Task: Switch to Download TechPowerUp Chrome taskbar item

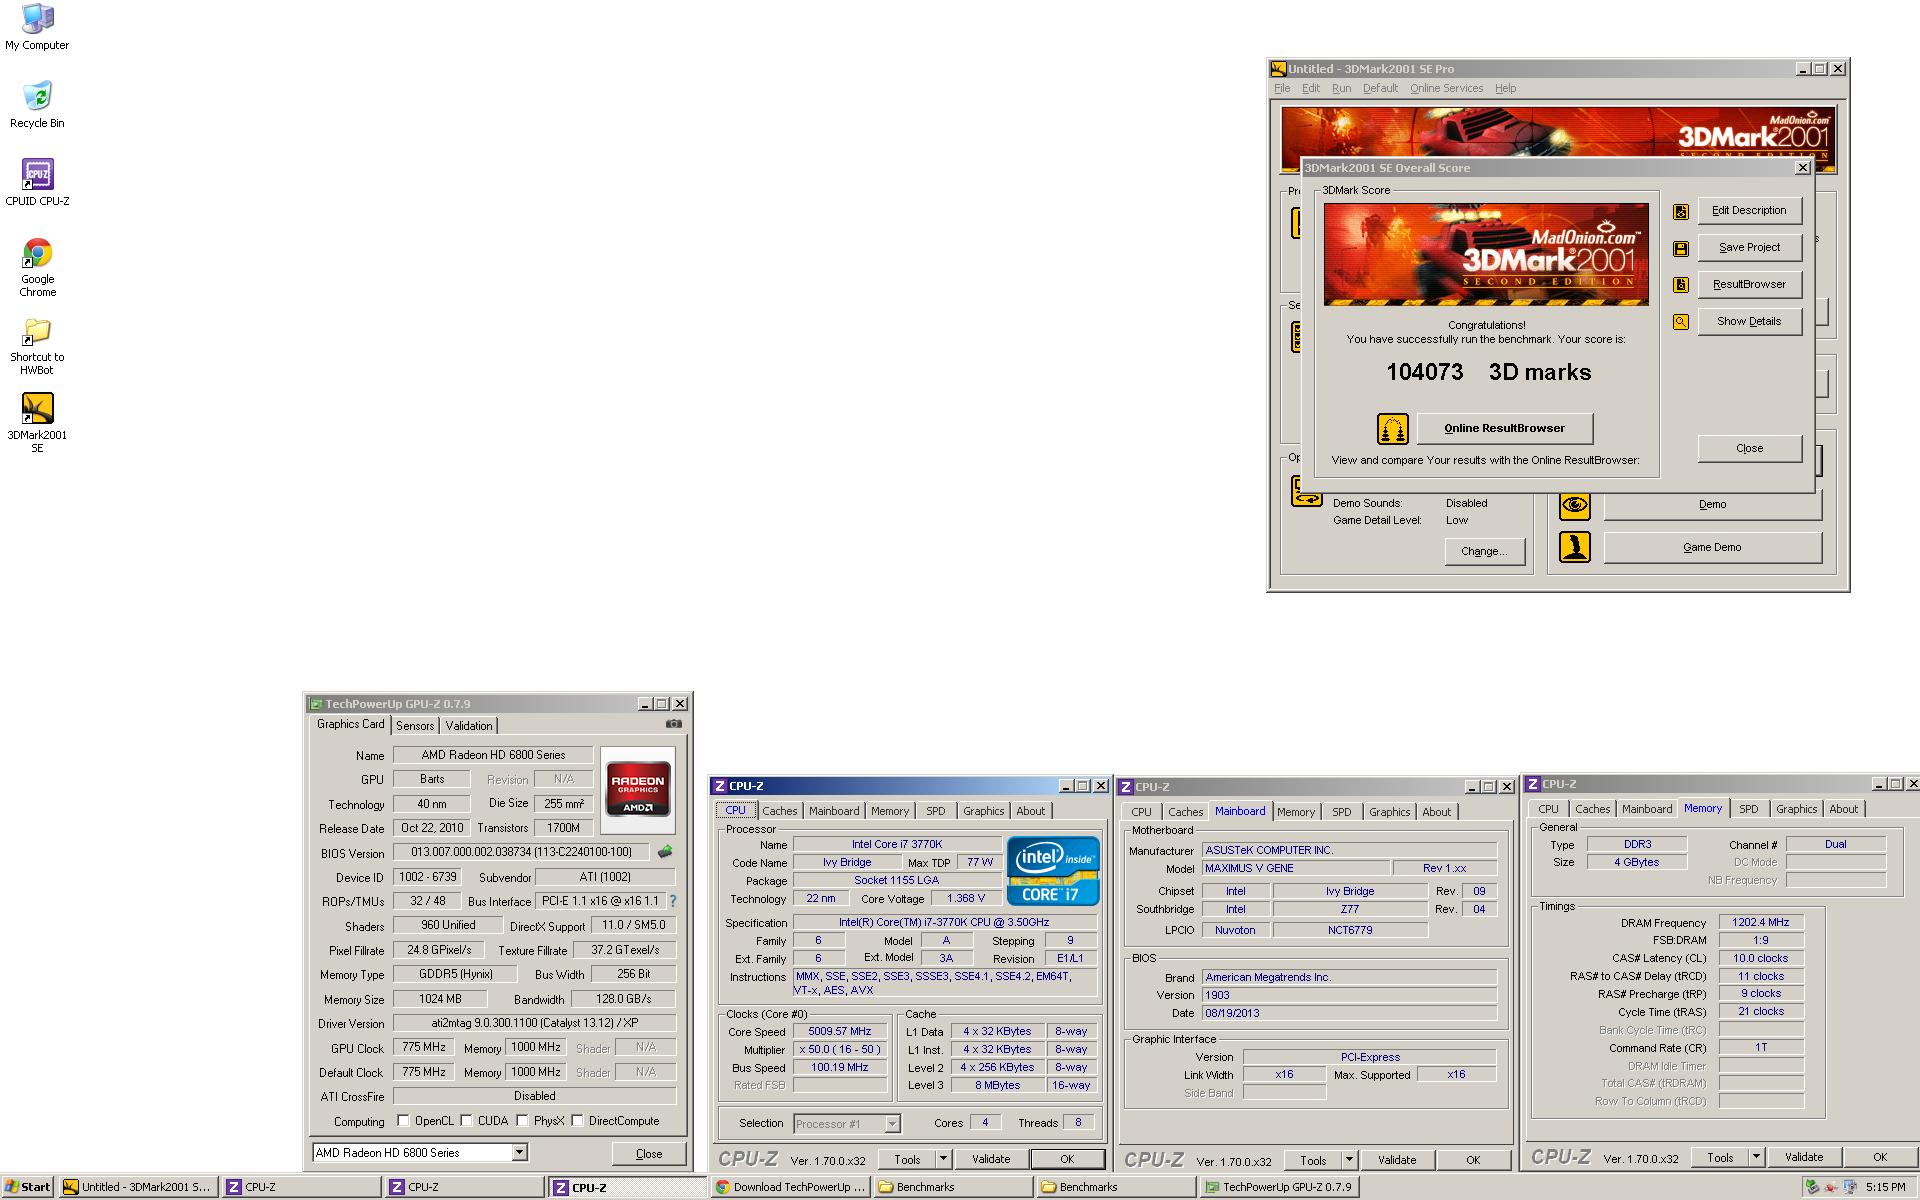Action: click(x=790, y=1187)
